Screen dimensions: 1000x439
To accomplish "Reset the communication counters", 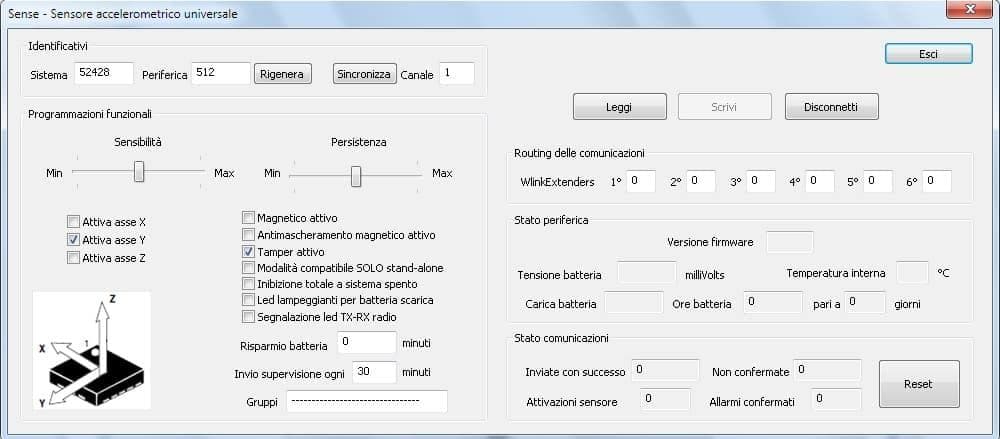I will pos(918,385).
